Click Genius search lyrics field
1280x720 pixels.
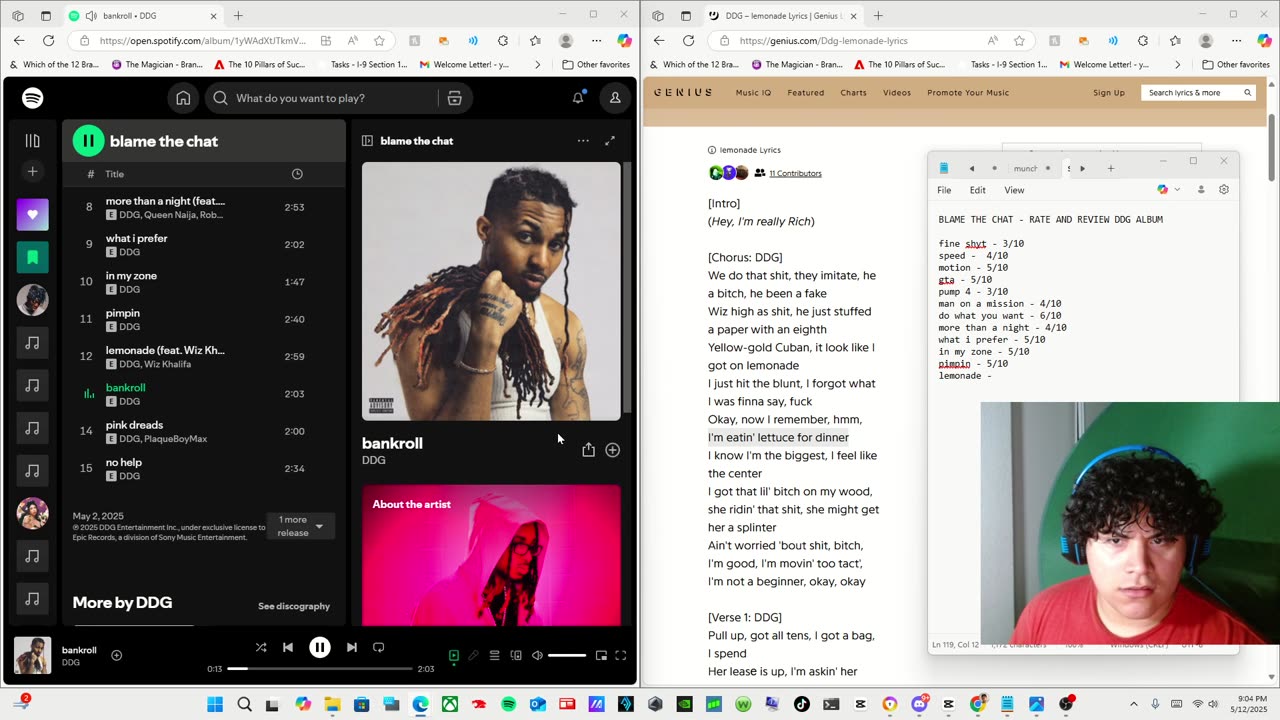[x=1194, y=93]
